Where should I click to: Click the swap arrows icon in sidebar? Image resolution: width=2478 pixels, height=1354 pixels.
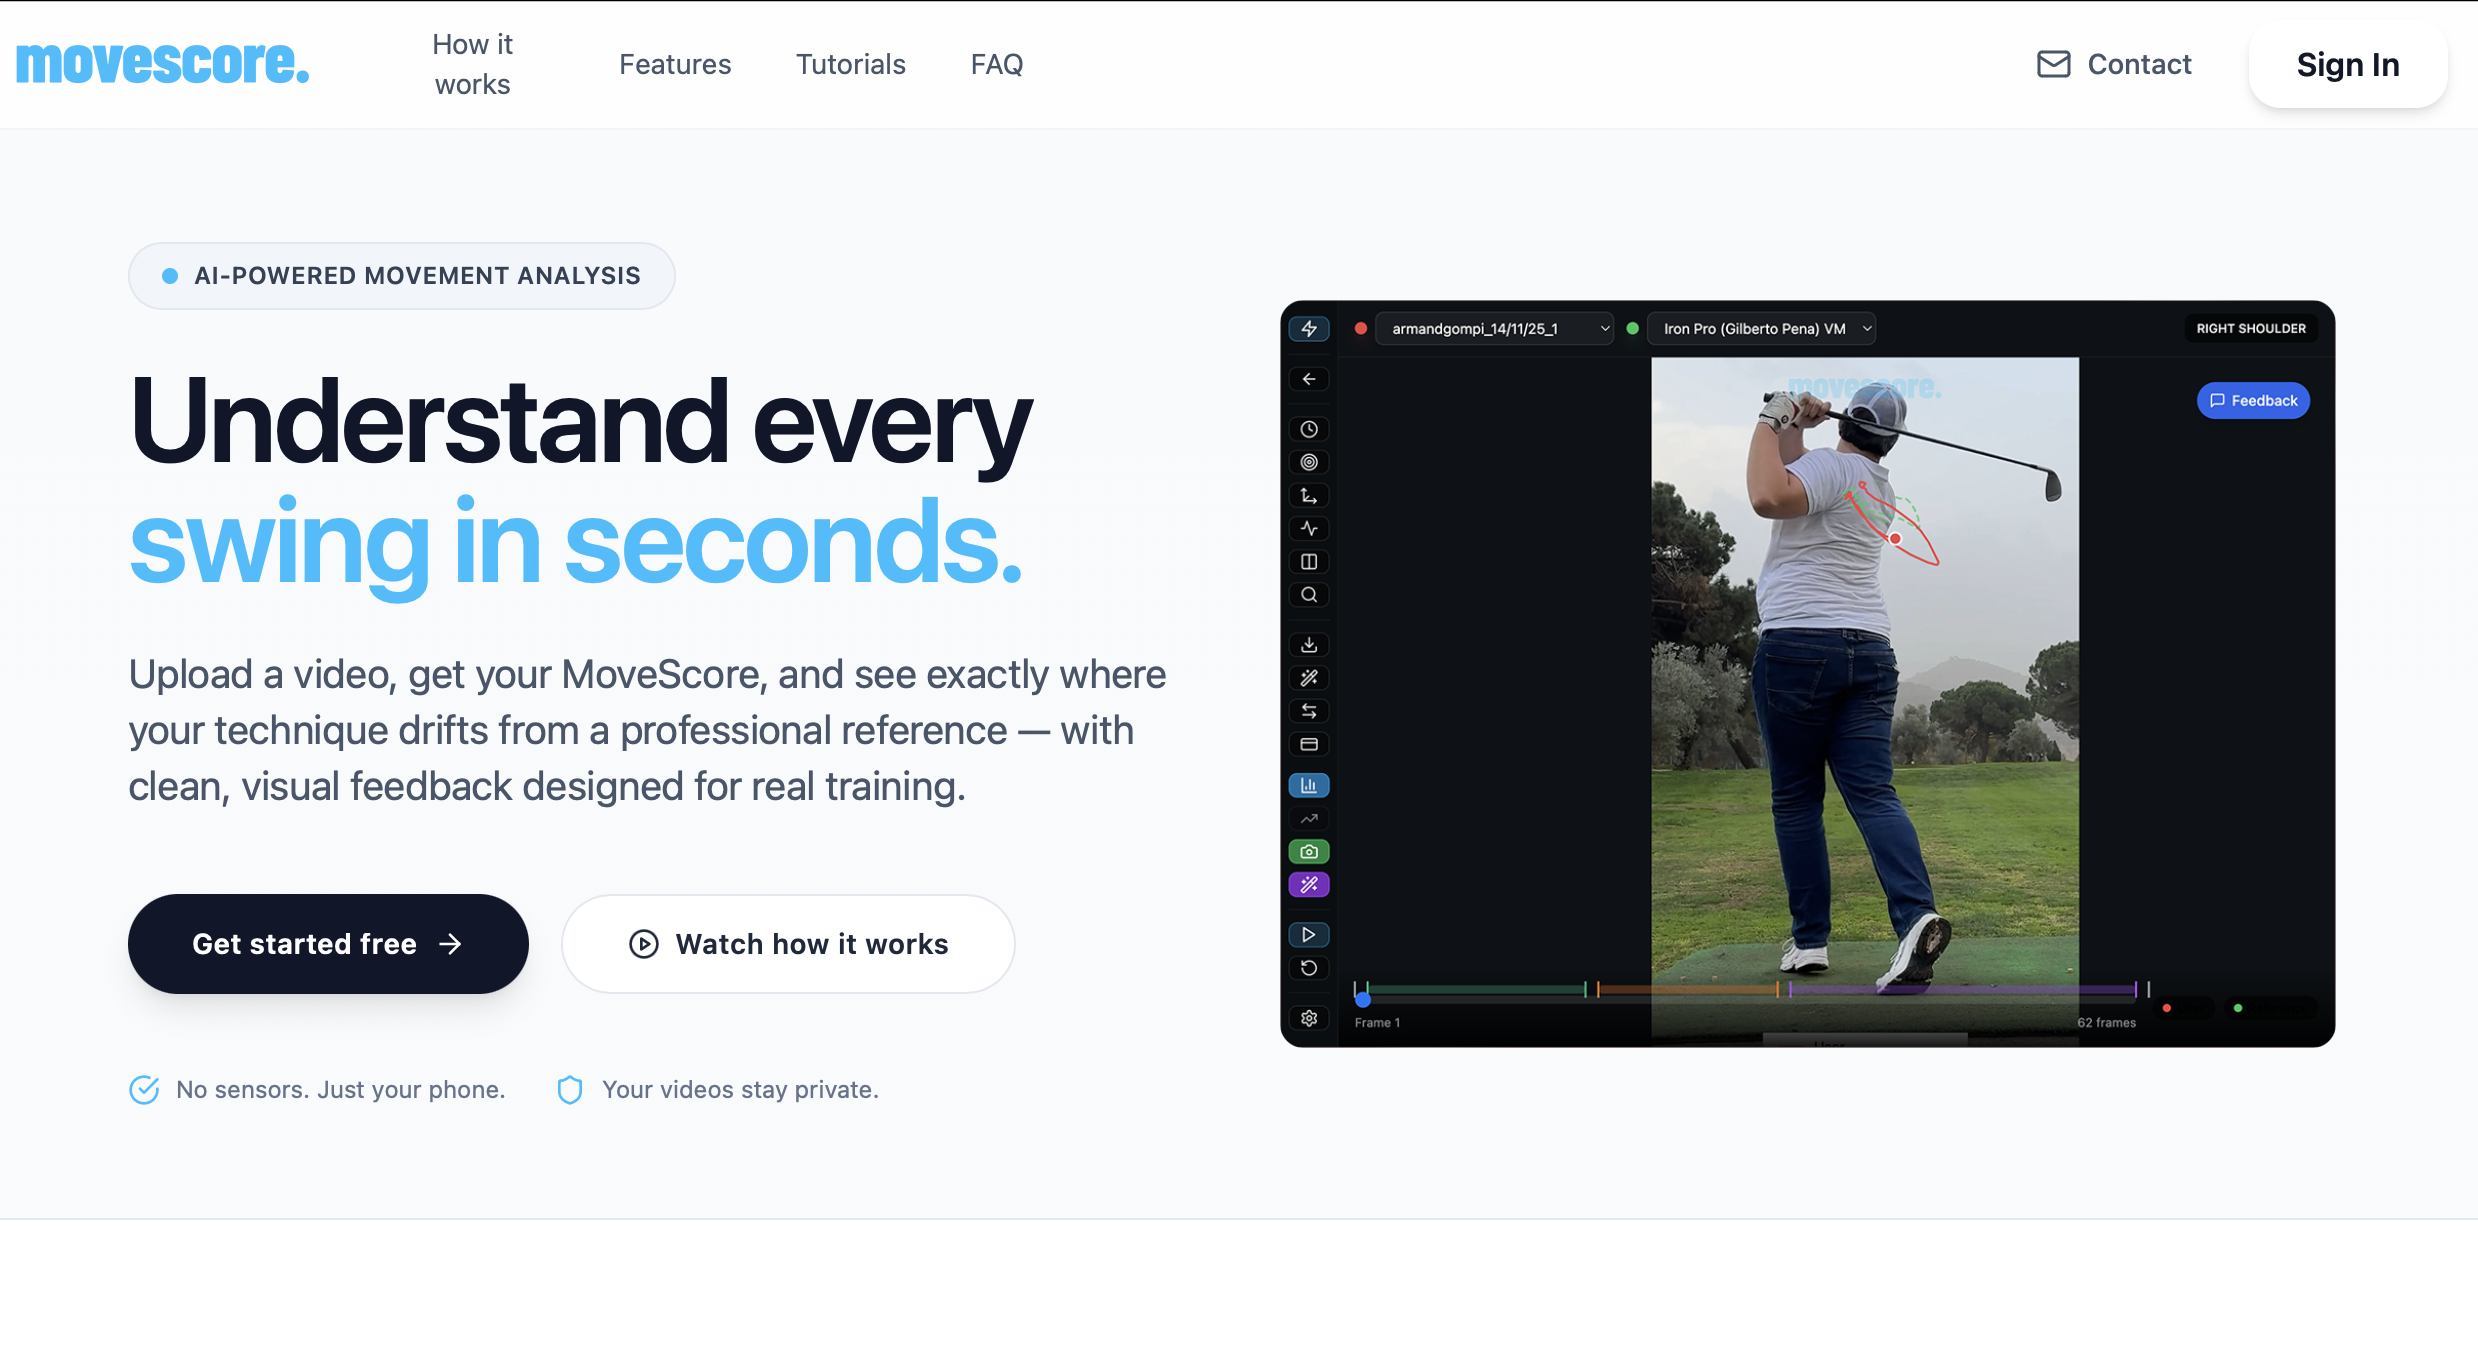1308,711
